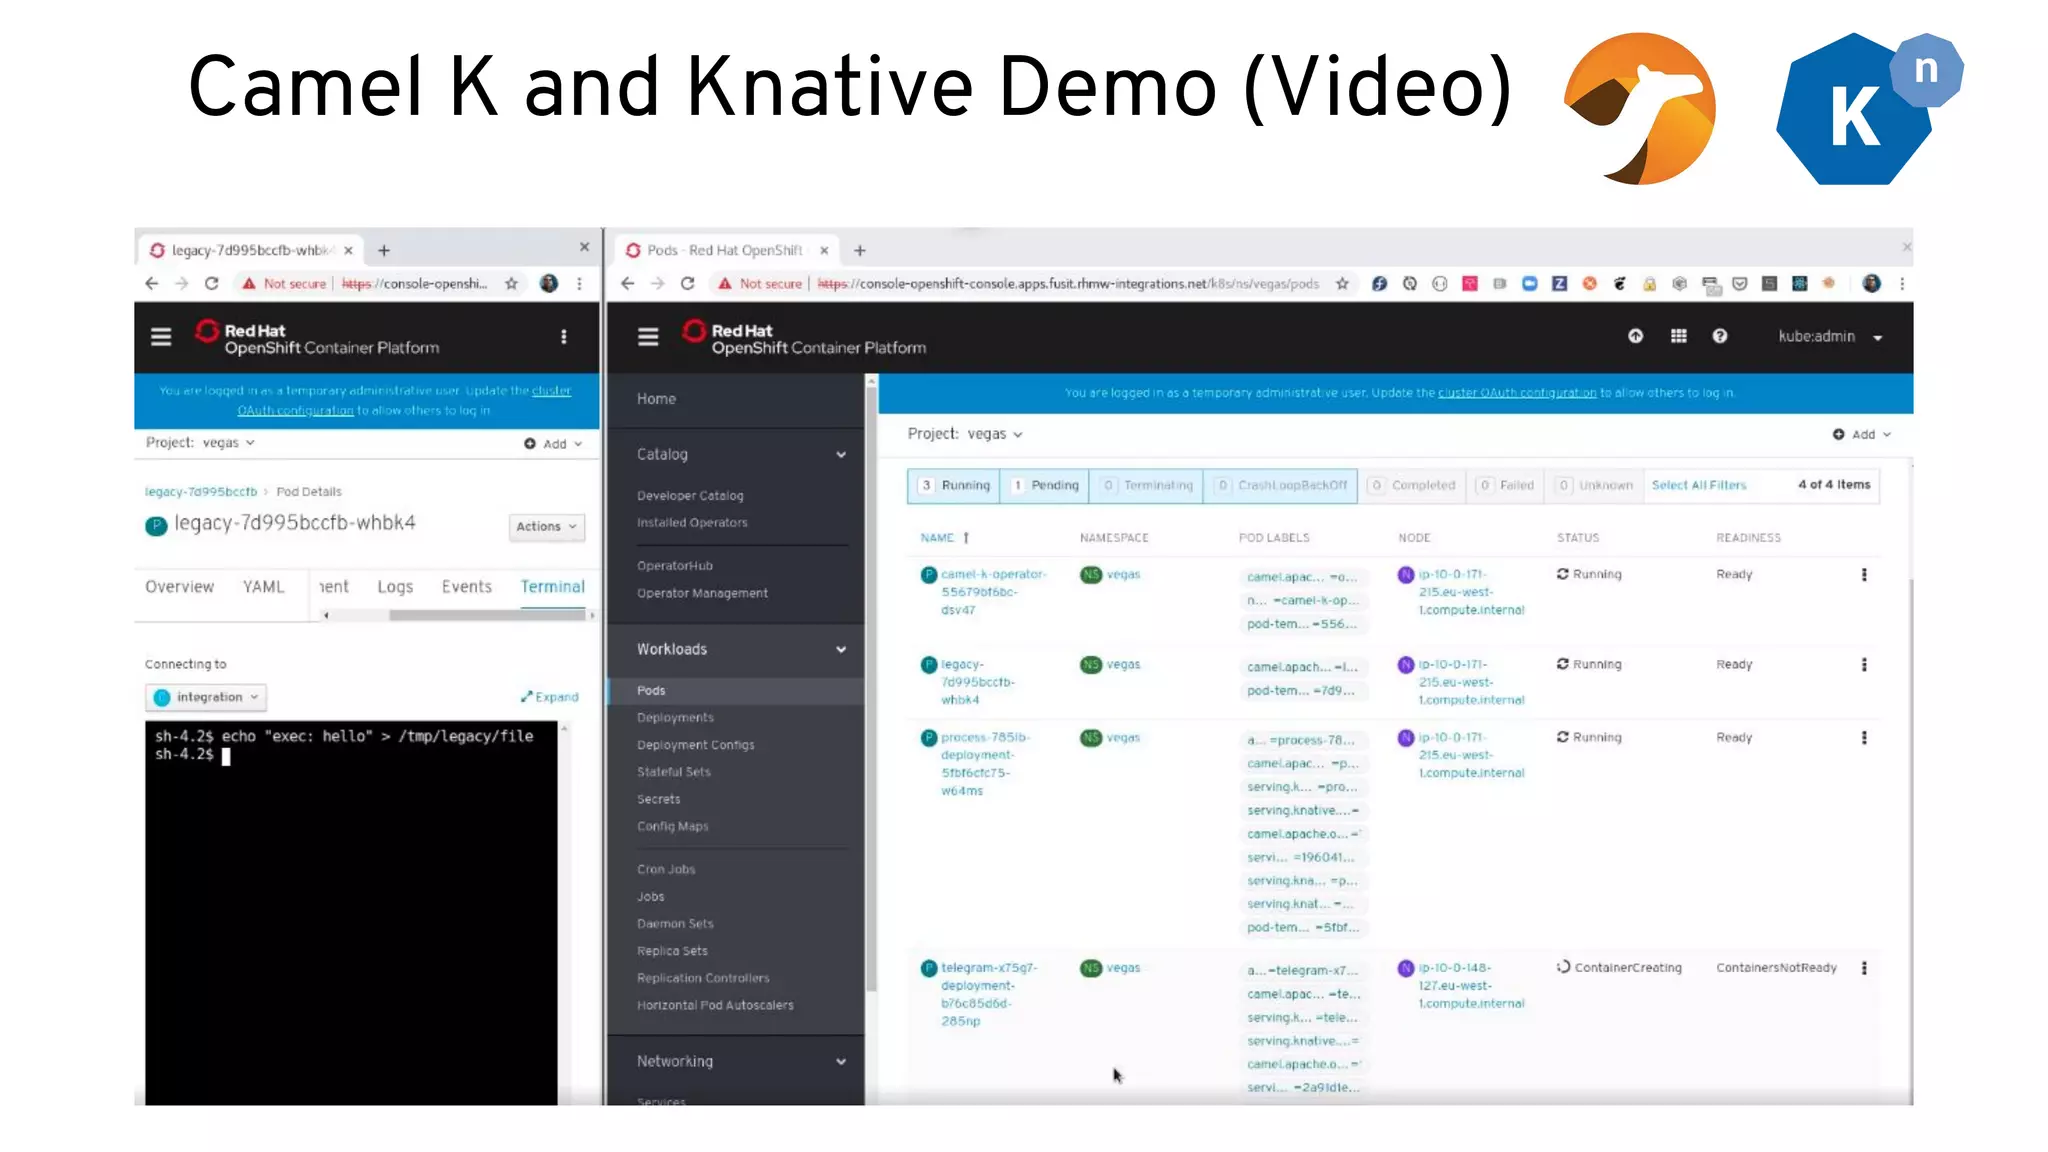The width and height of the screenshot is (2048, 1152).
Task: Open the integration container dropdown
Action: [x=207, y=697]
